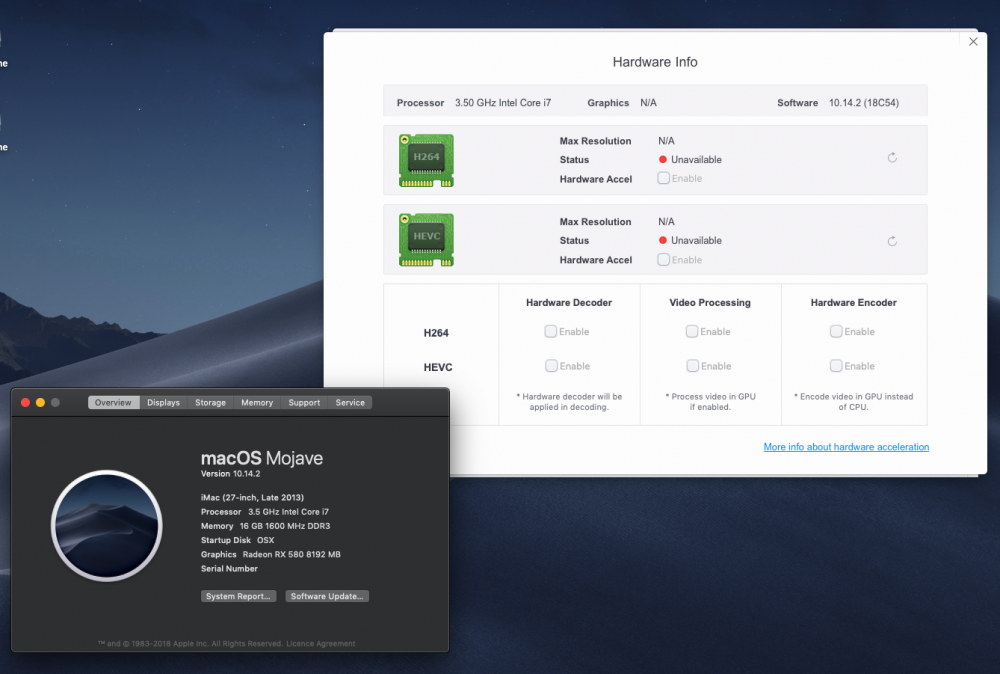This screenshot has height=674, width=1000.
Task: Click the Serial Number label
Action: coord(230,569)
